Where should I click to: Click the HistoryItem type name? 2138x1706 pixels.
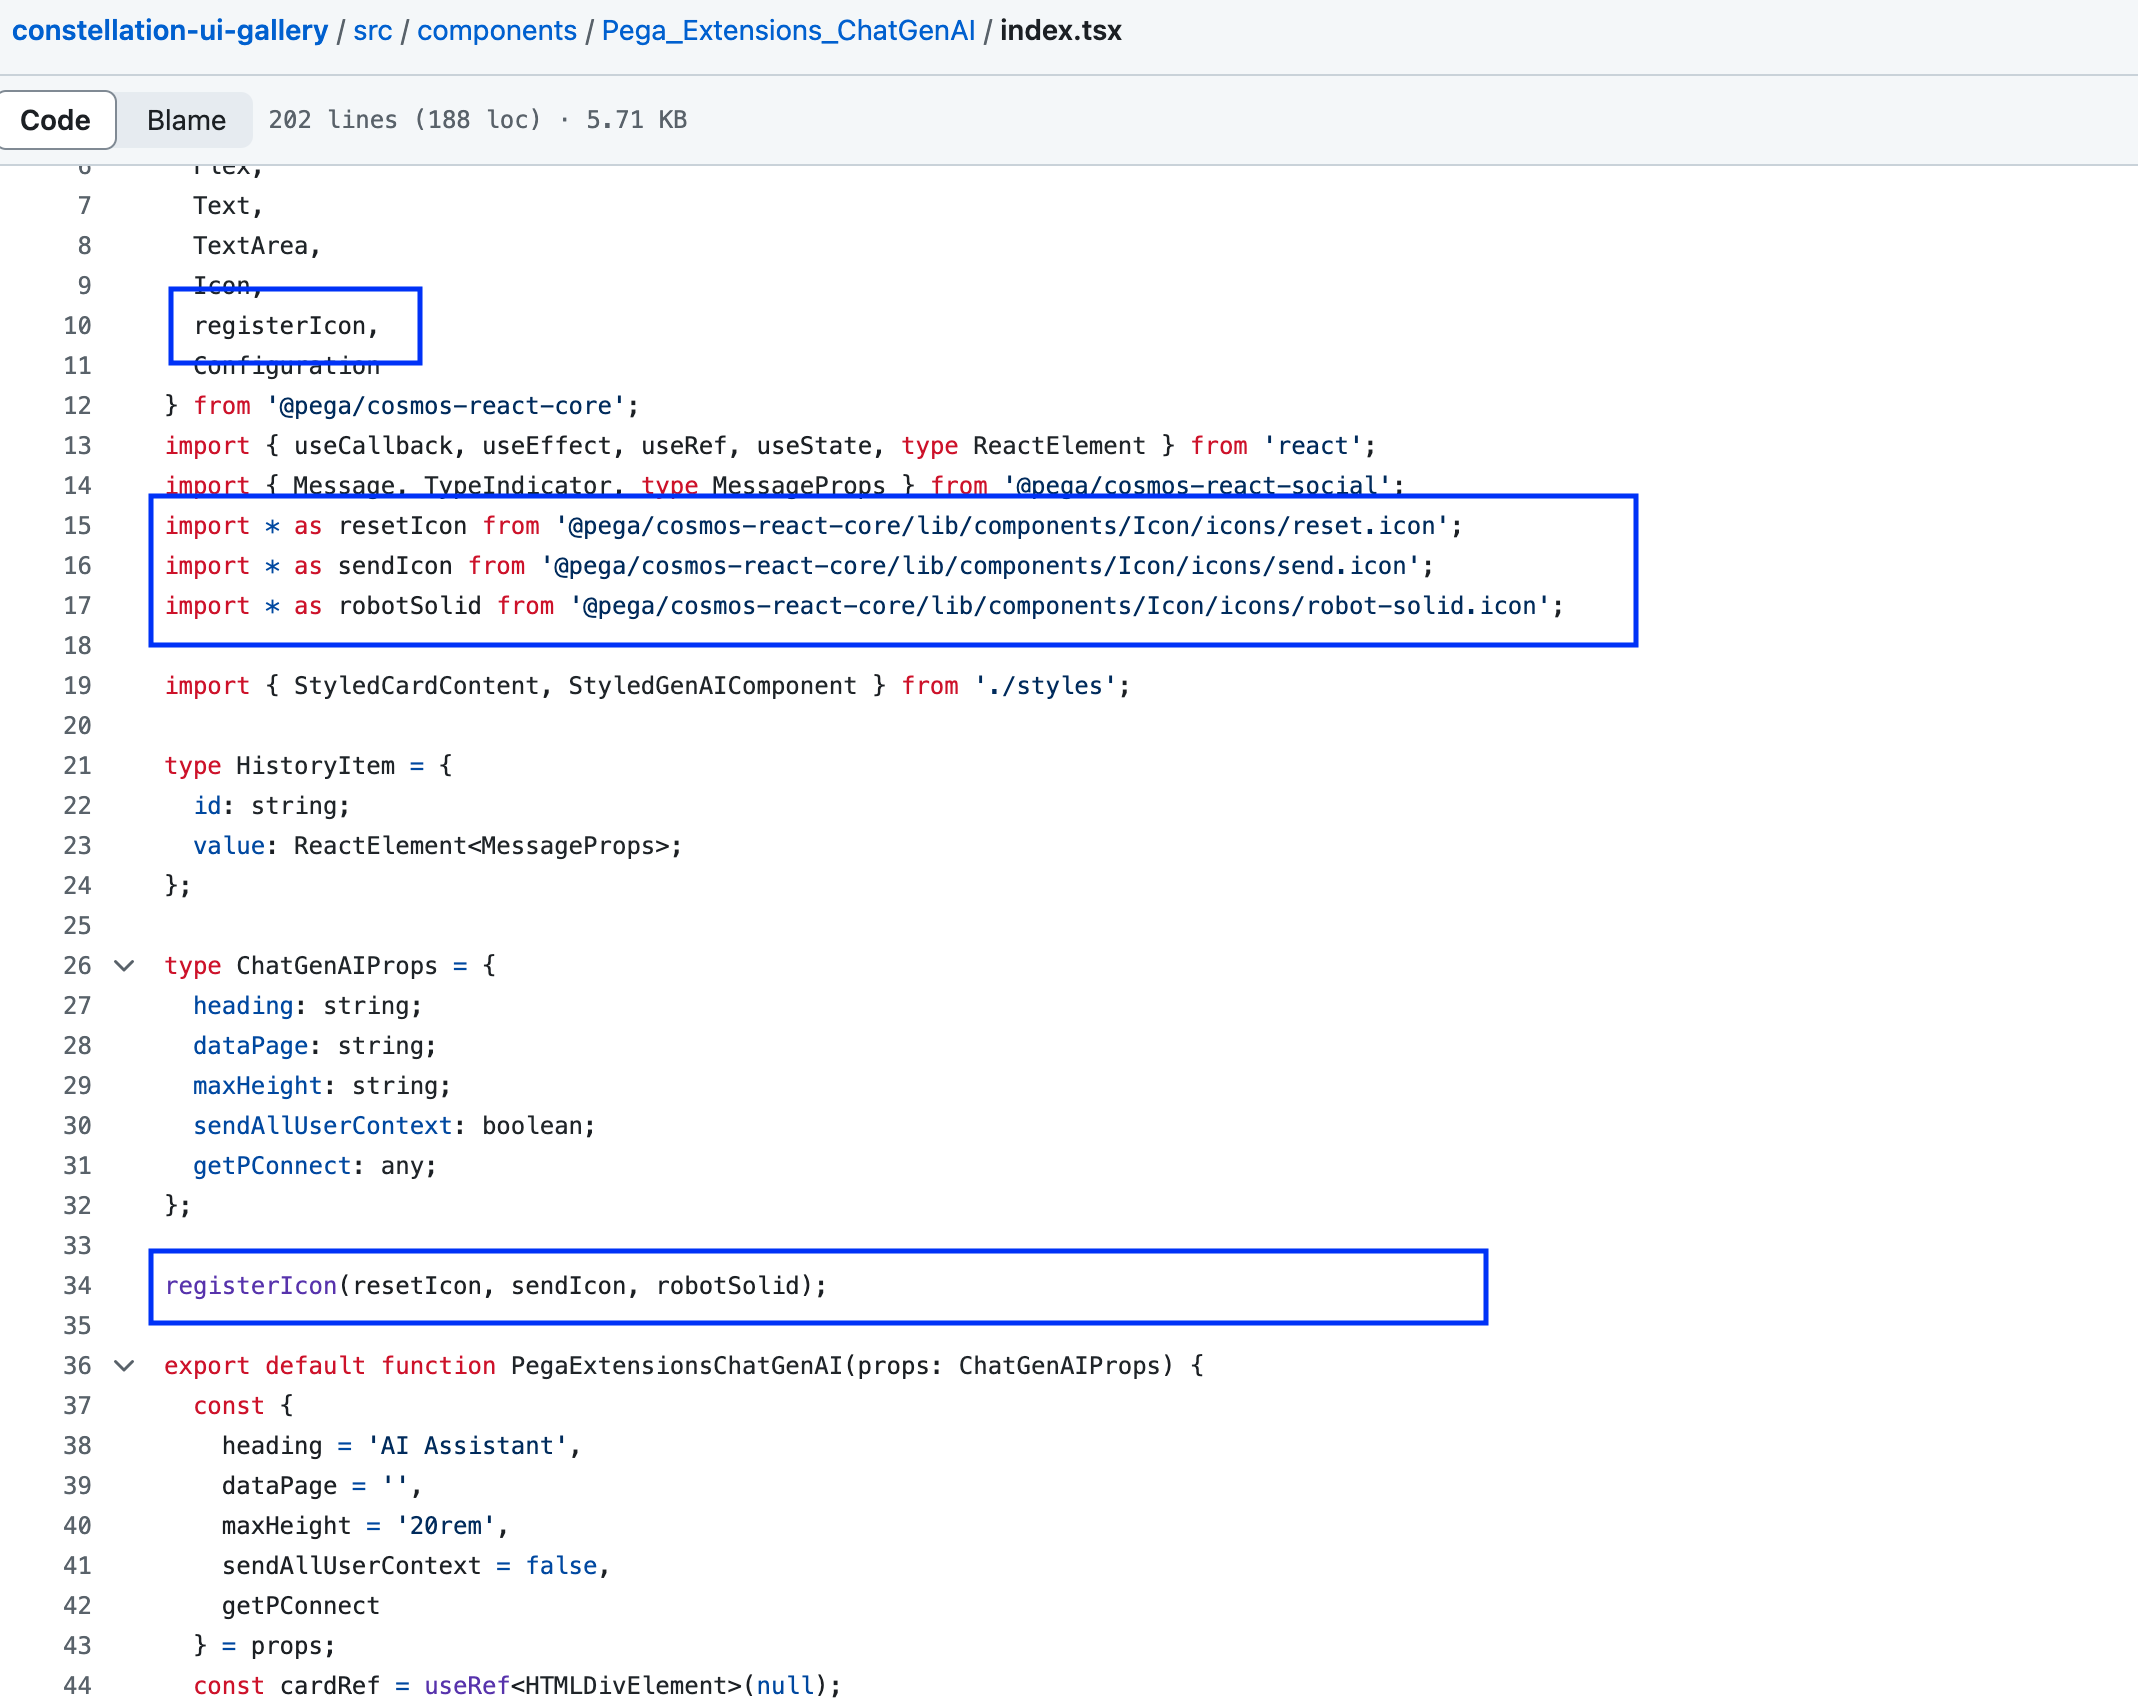[x=315, y=766]
